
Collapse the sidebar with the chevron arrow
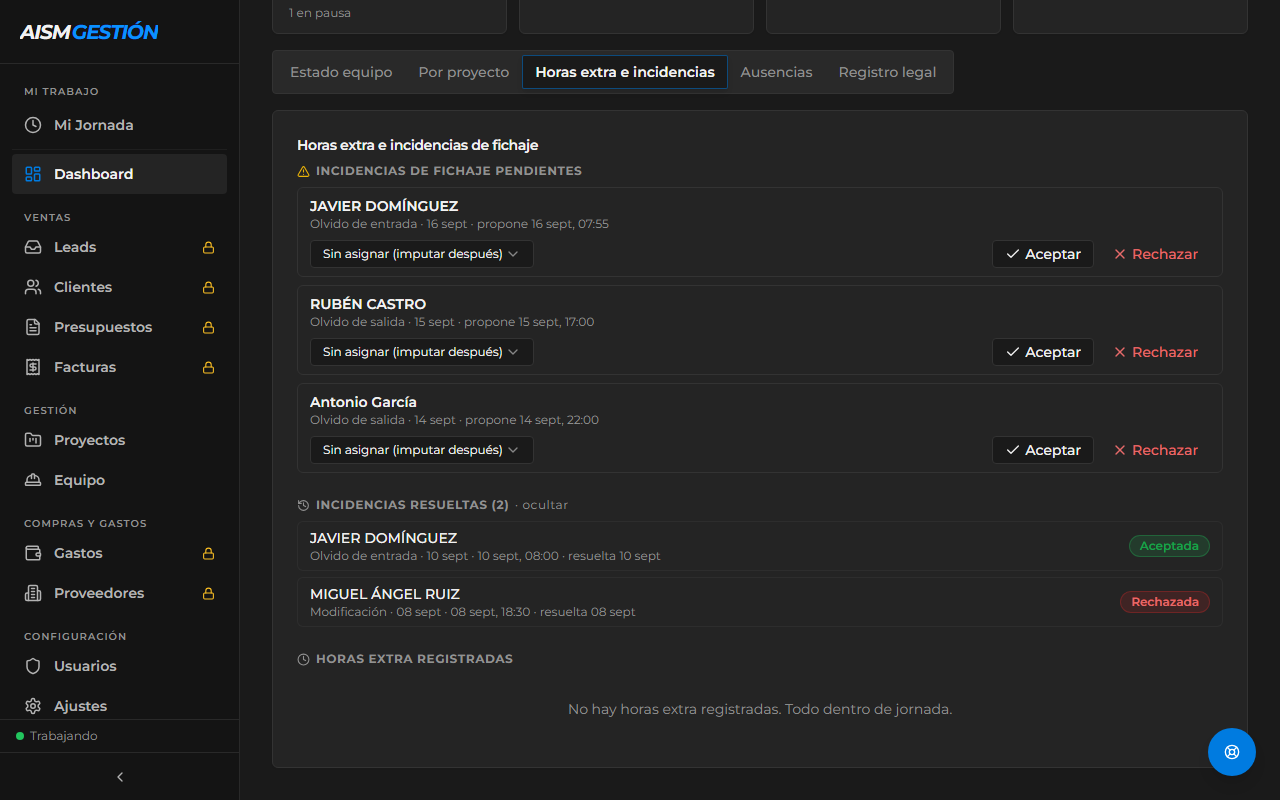pos(120,777)
